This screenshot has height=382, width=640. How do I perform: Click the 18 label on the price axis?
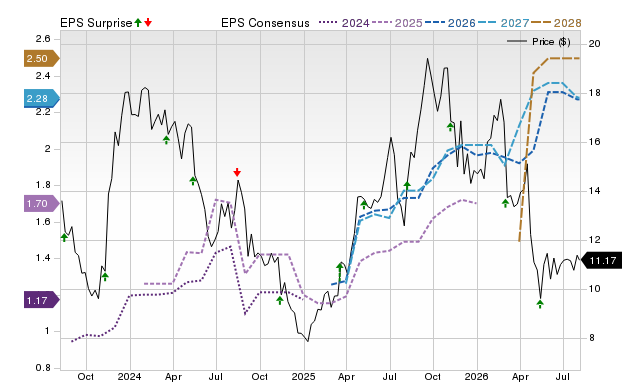pyautogui.click(x=595, y=93)
